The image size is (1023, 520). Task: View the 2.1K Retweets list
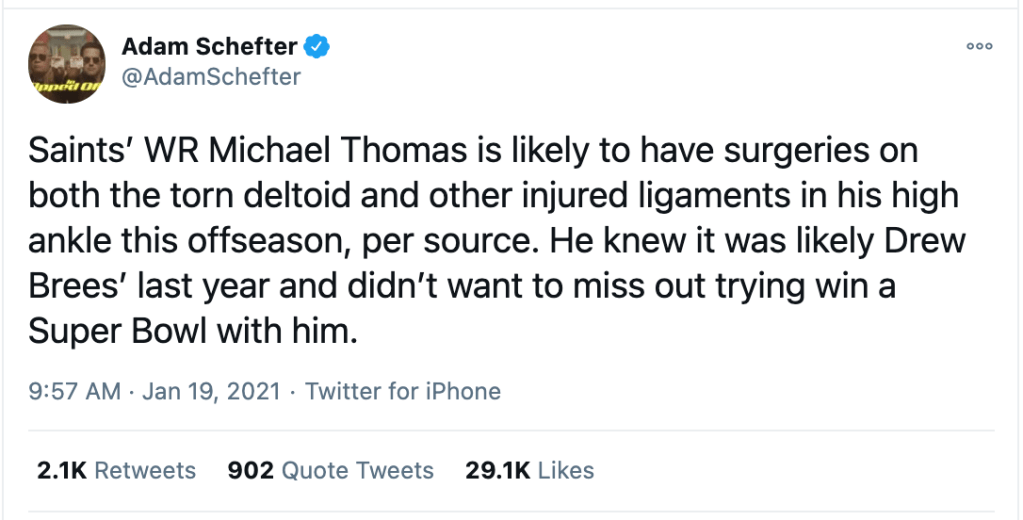click(116, 470)
